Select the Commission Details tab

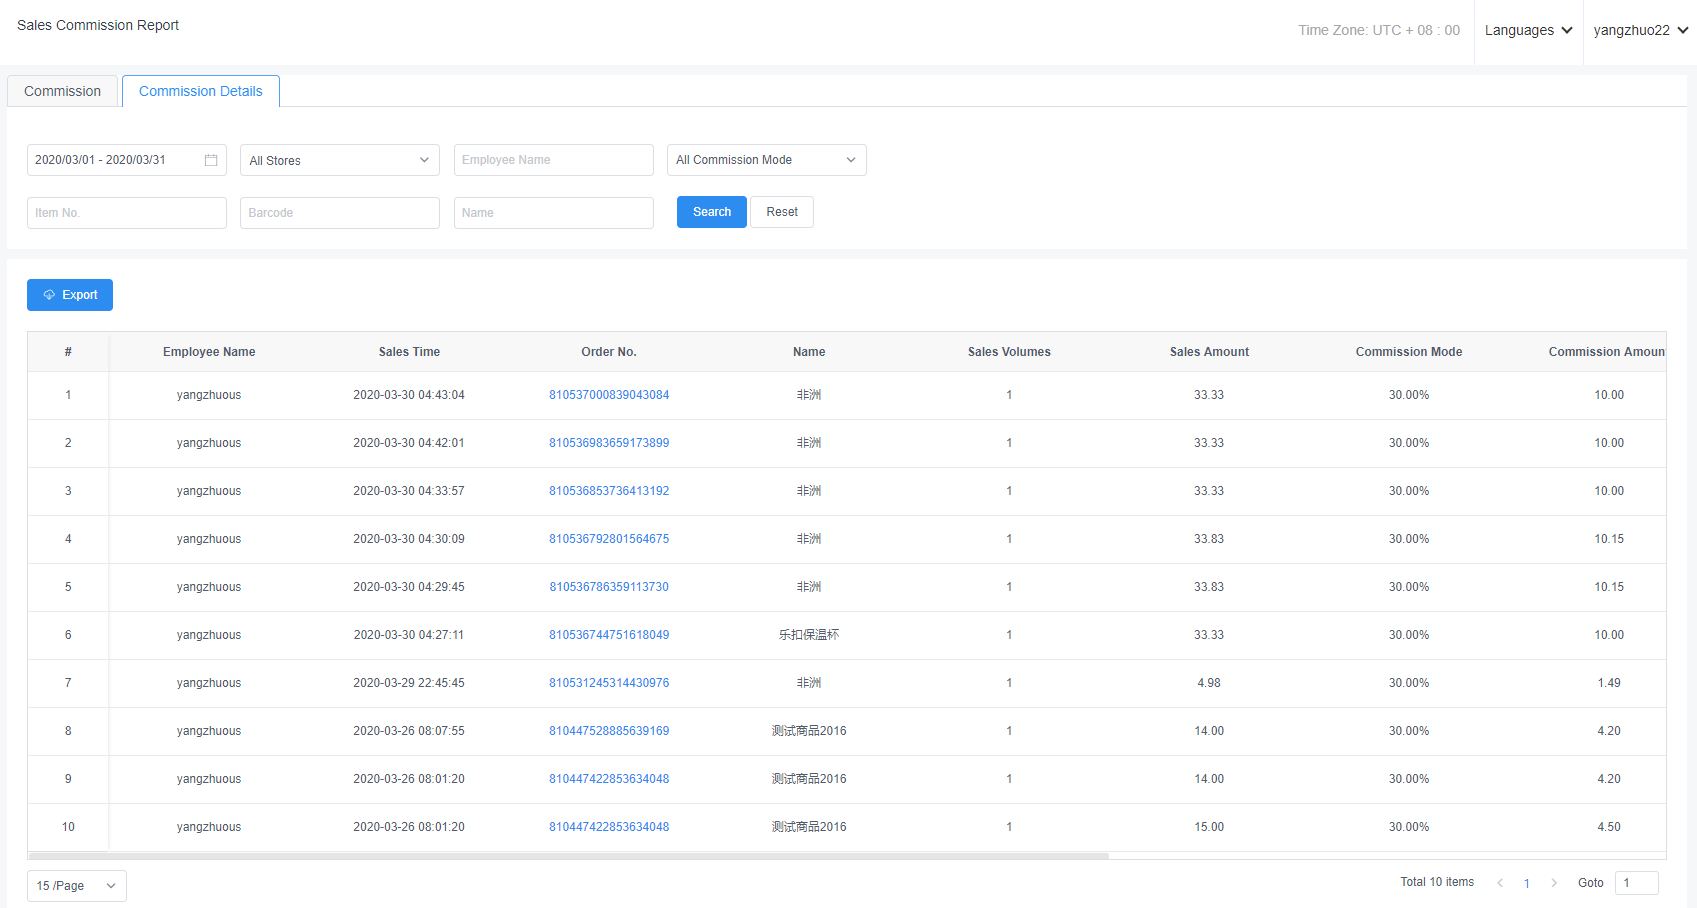200,91
